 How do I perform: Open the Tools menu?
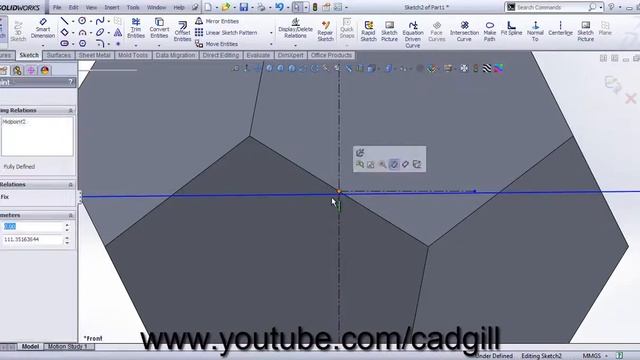coord(133,7)
